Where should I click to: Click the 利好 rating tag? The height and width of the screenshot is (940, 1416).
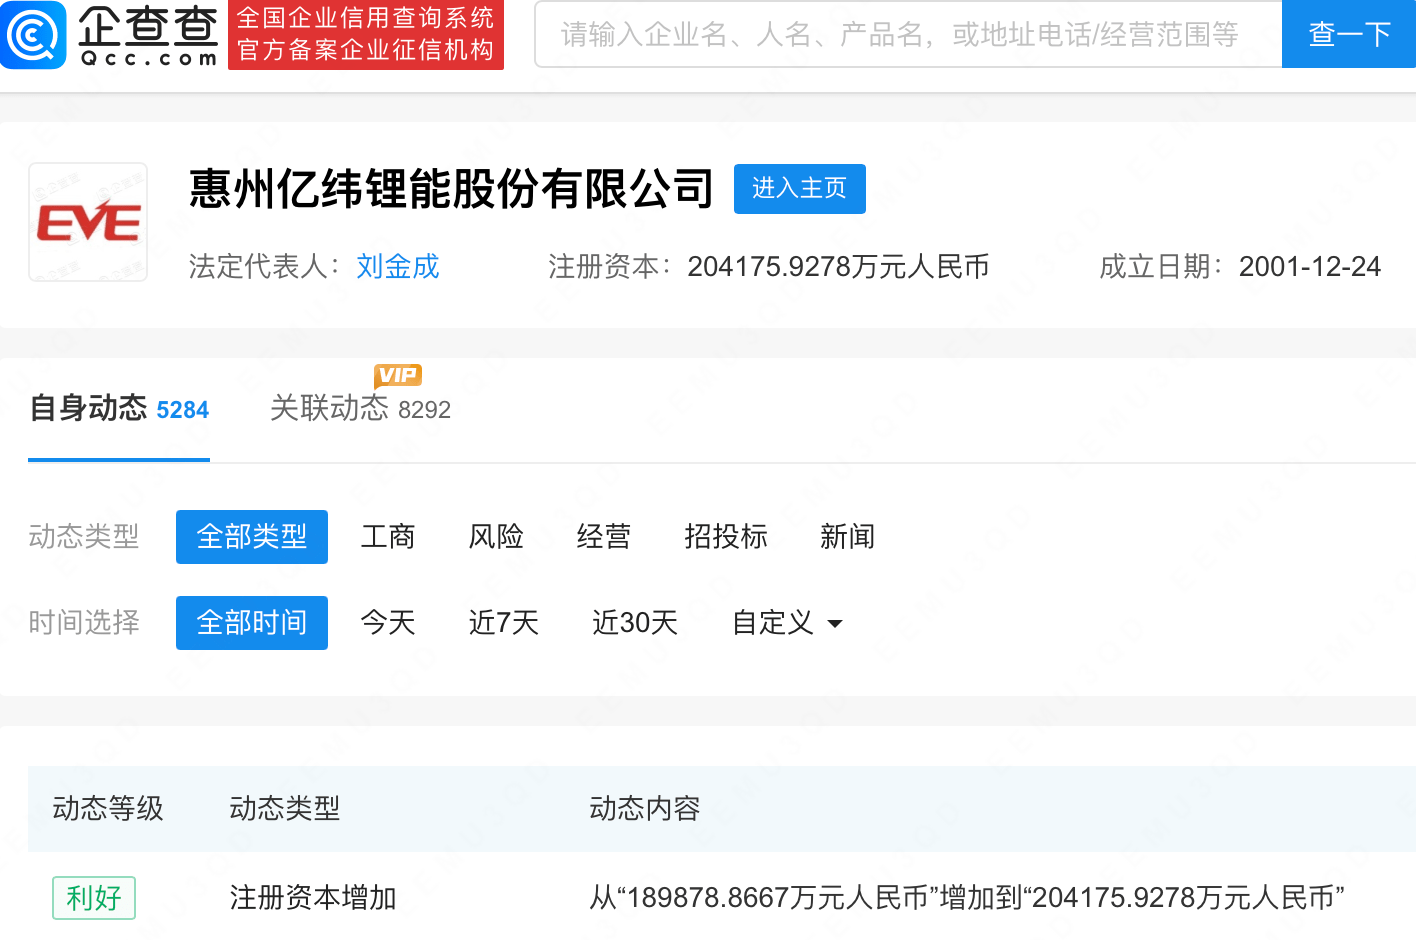click(x=94, y=897)
